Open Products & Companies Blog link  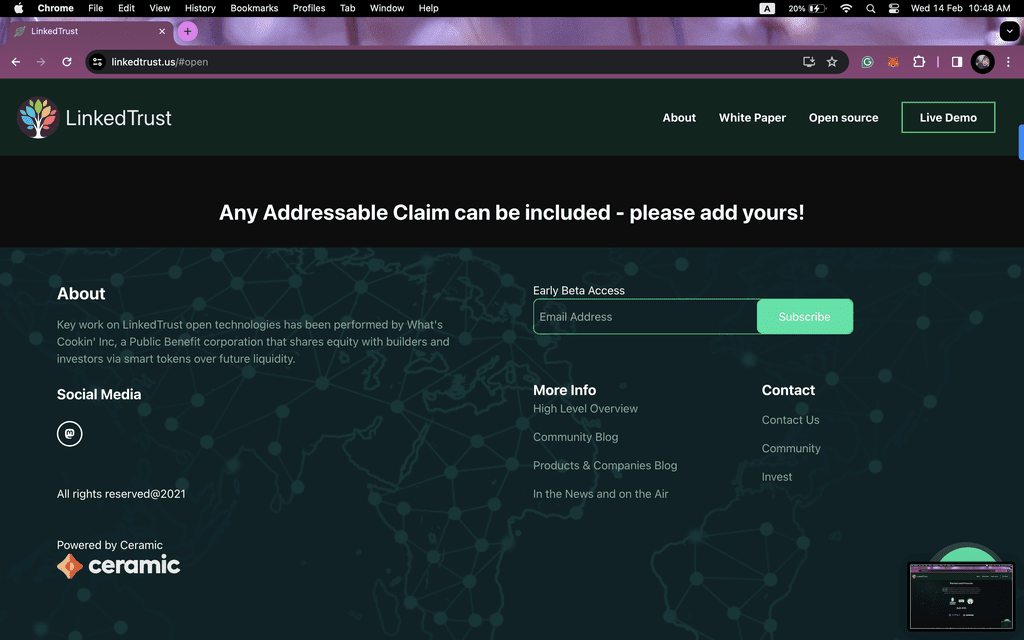pos(605,466)
